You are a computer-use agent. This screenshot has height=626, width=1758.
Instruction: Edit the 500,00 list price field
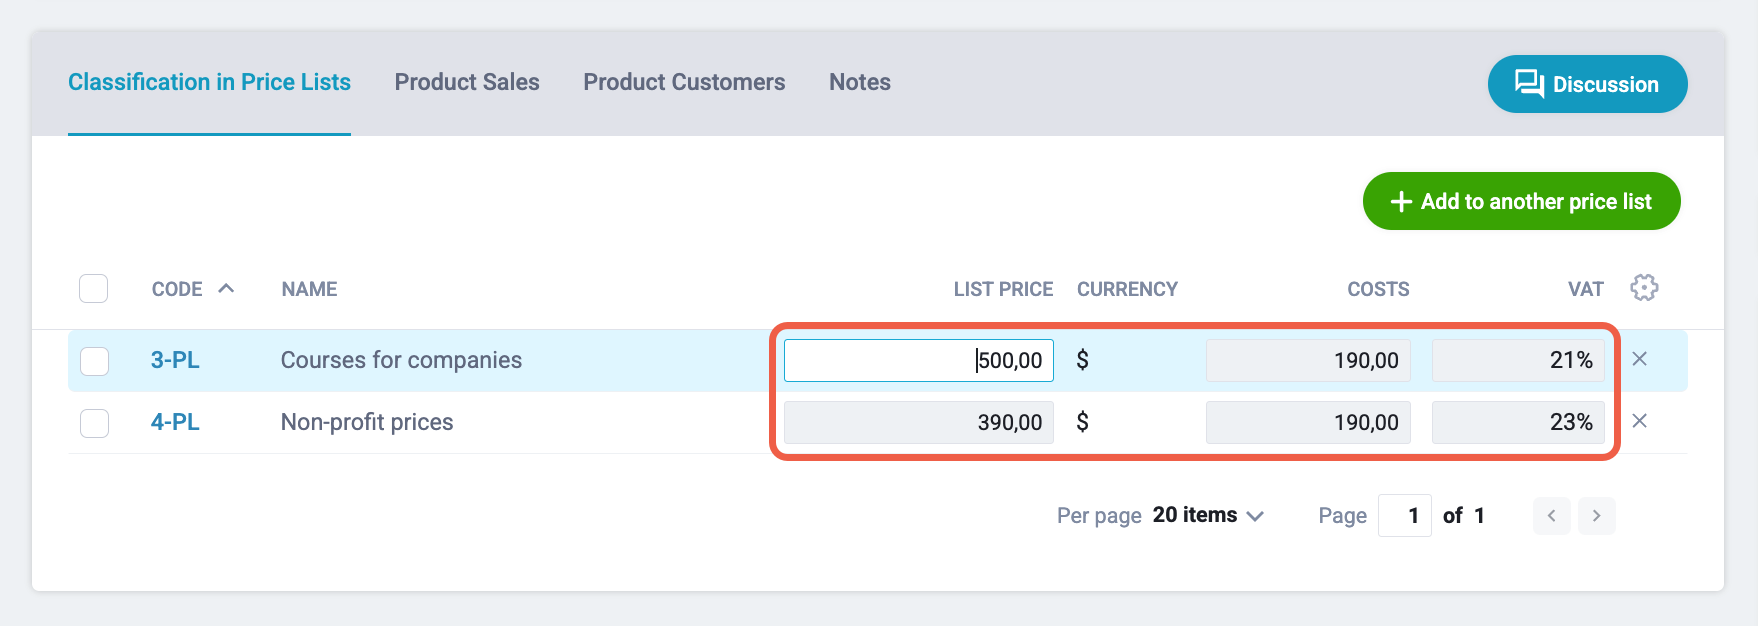click(919, 360)
